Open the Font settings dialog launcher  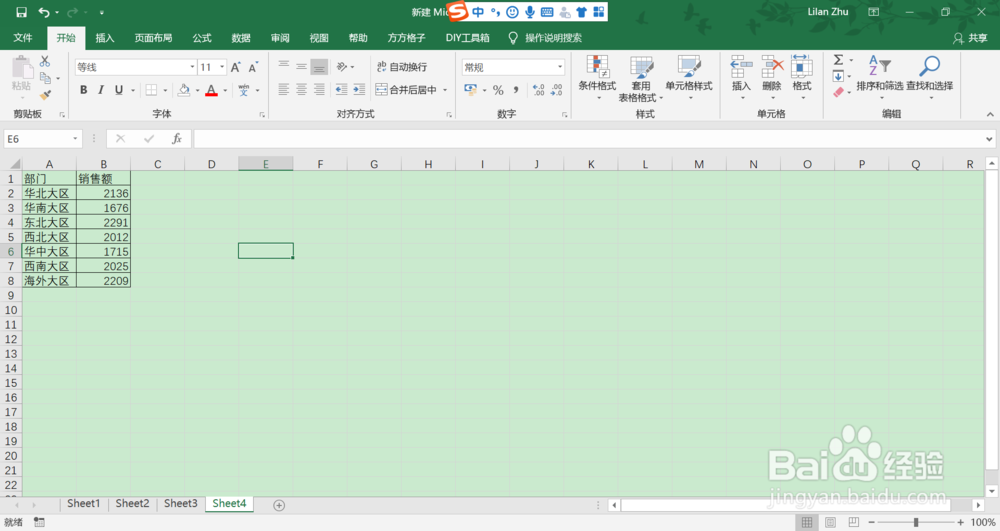click(x=262, y=115)
